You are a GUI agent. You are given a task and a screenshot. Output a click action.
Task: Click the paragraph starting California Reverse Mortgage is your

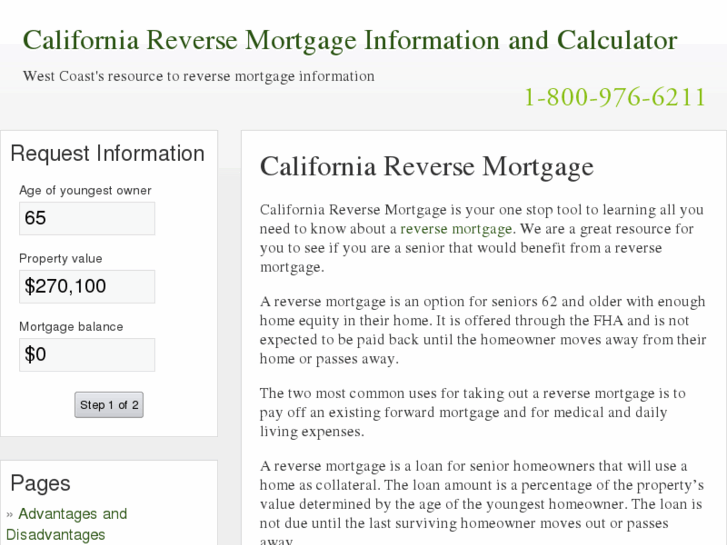click(x=480, y=239)
